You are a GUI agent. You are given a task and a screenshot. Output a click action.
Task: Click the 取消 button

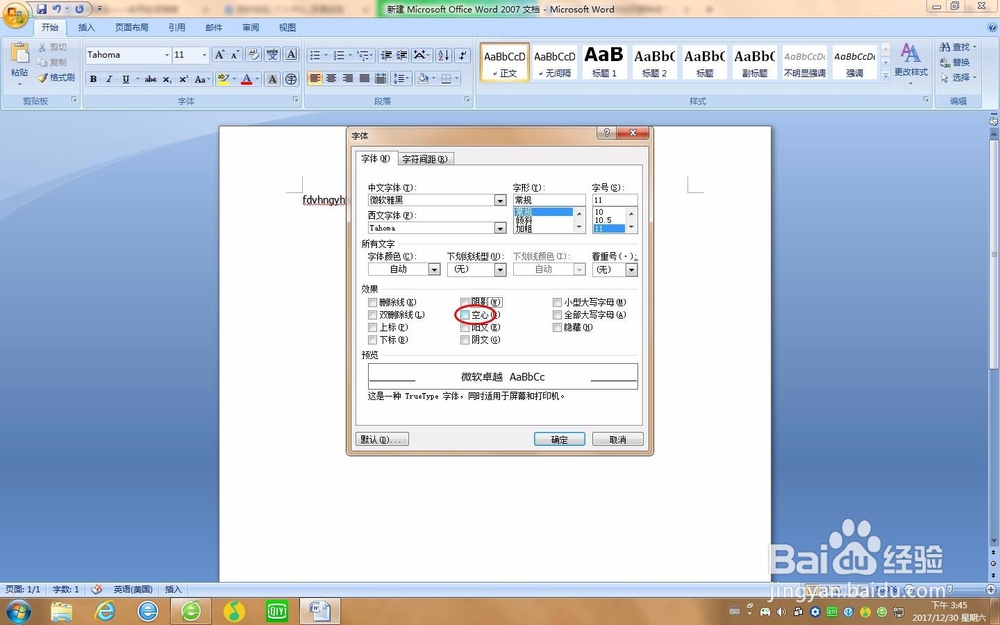(618, 439)
